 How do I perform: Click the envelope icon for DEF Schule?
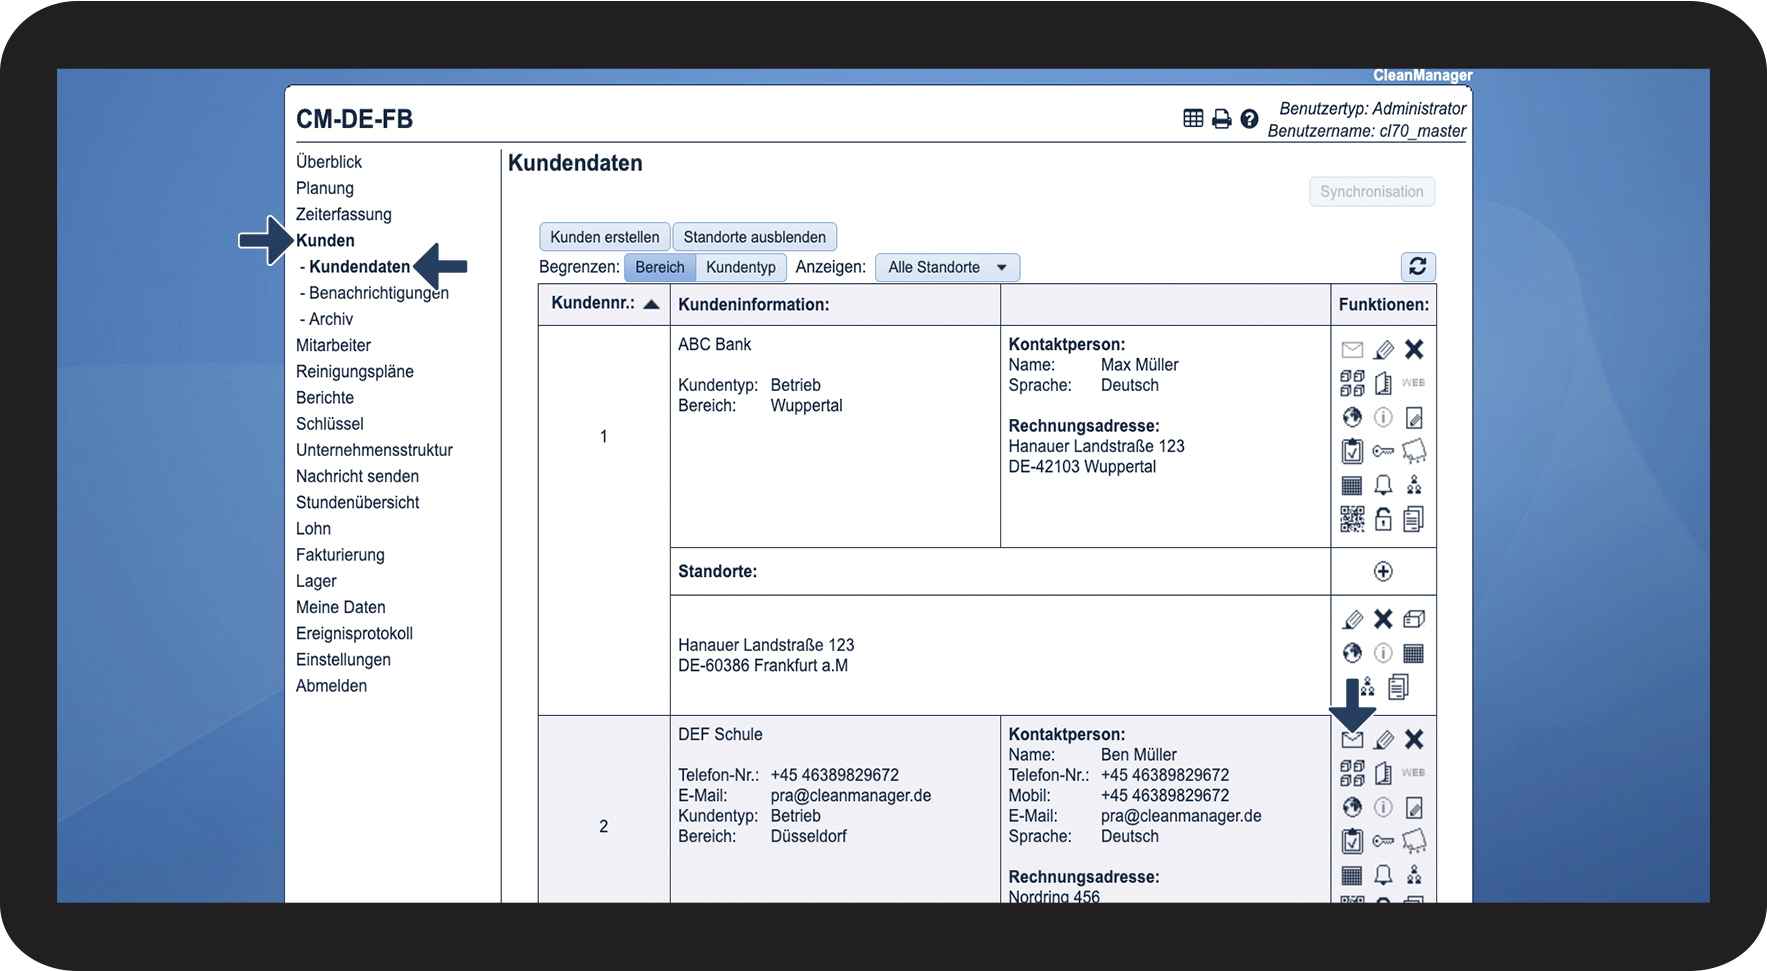(x=1352, y=740)
